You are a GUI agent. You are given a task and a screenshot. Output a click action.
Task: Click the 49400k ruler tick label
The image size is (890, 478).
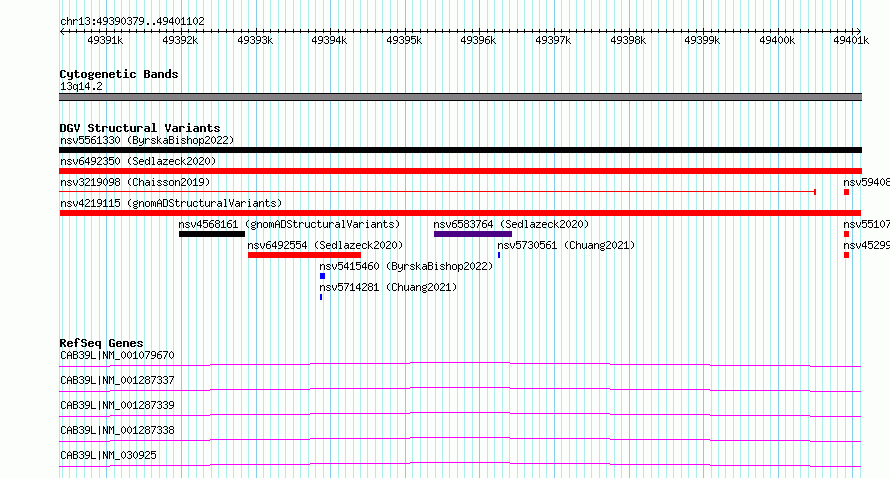[777, 40]
